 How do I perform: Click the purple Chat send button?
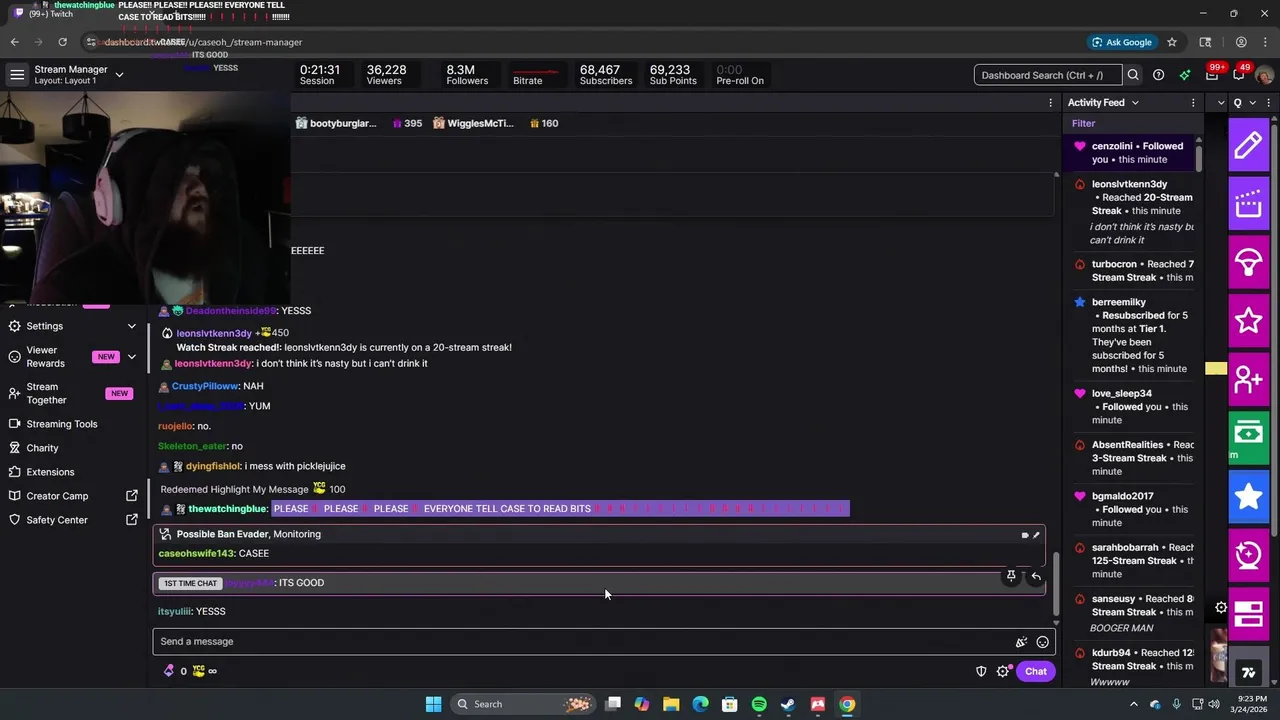[1035, 671]
